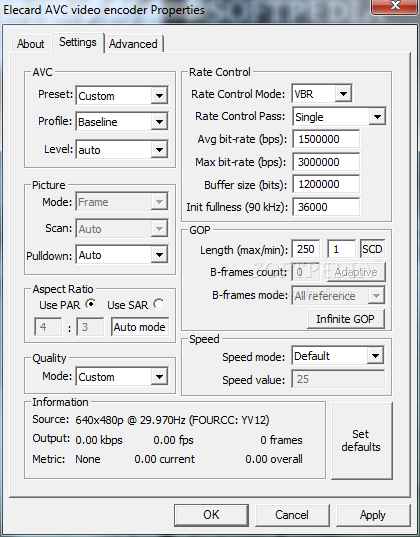Toggle the SCD button
This screenshot has width=420, height=537.
(372, 249)
